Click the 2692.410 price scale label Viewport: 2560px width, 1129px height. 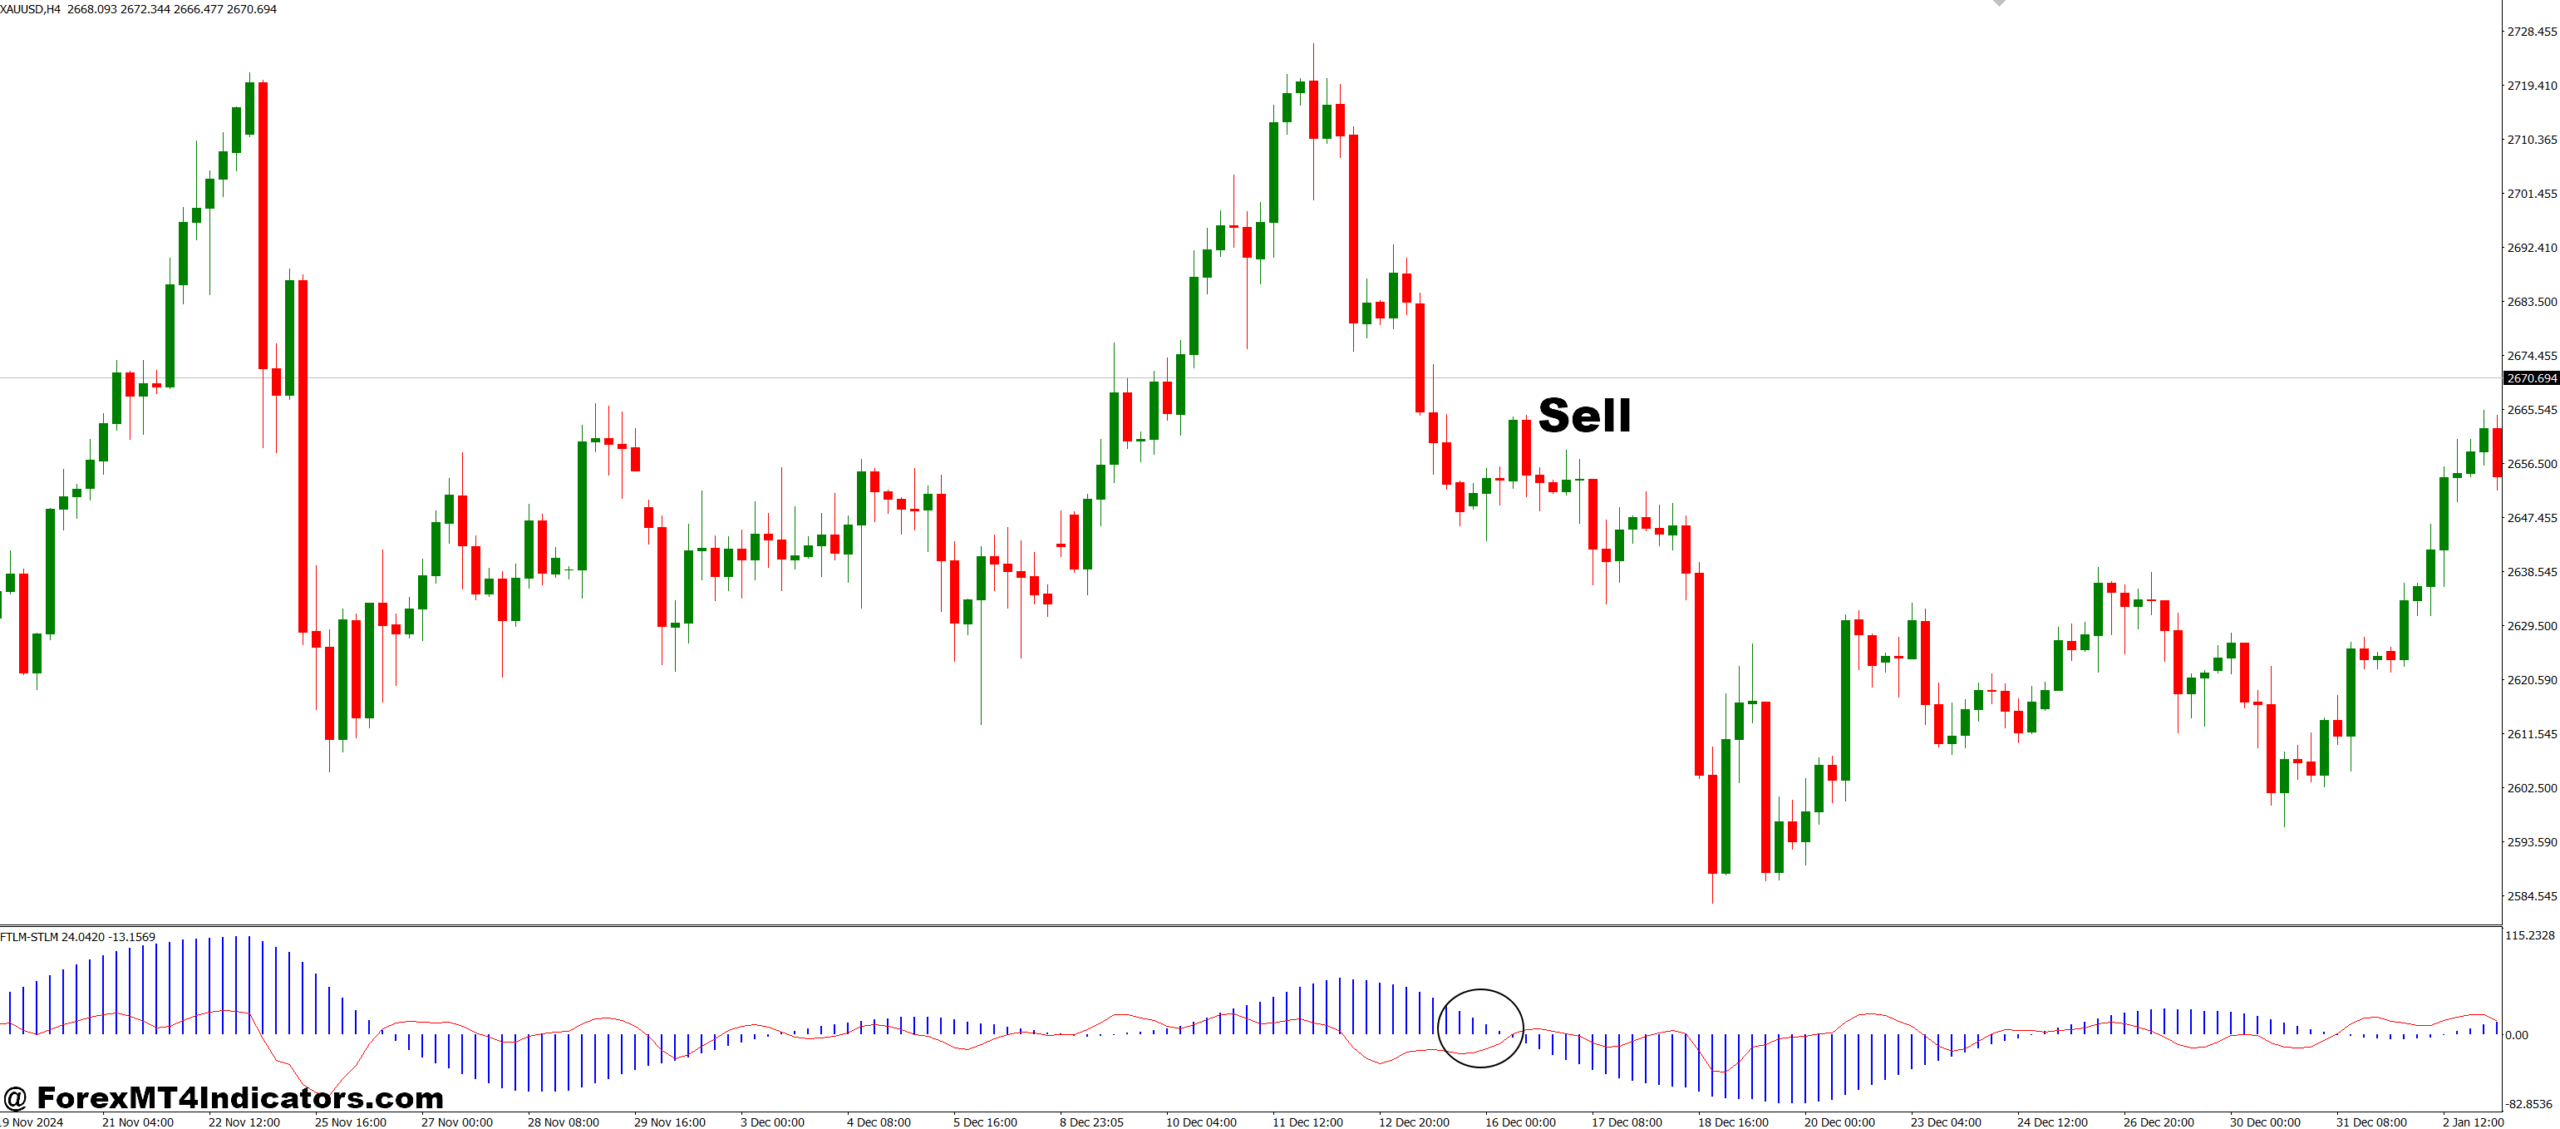point(2531,248)
